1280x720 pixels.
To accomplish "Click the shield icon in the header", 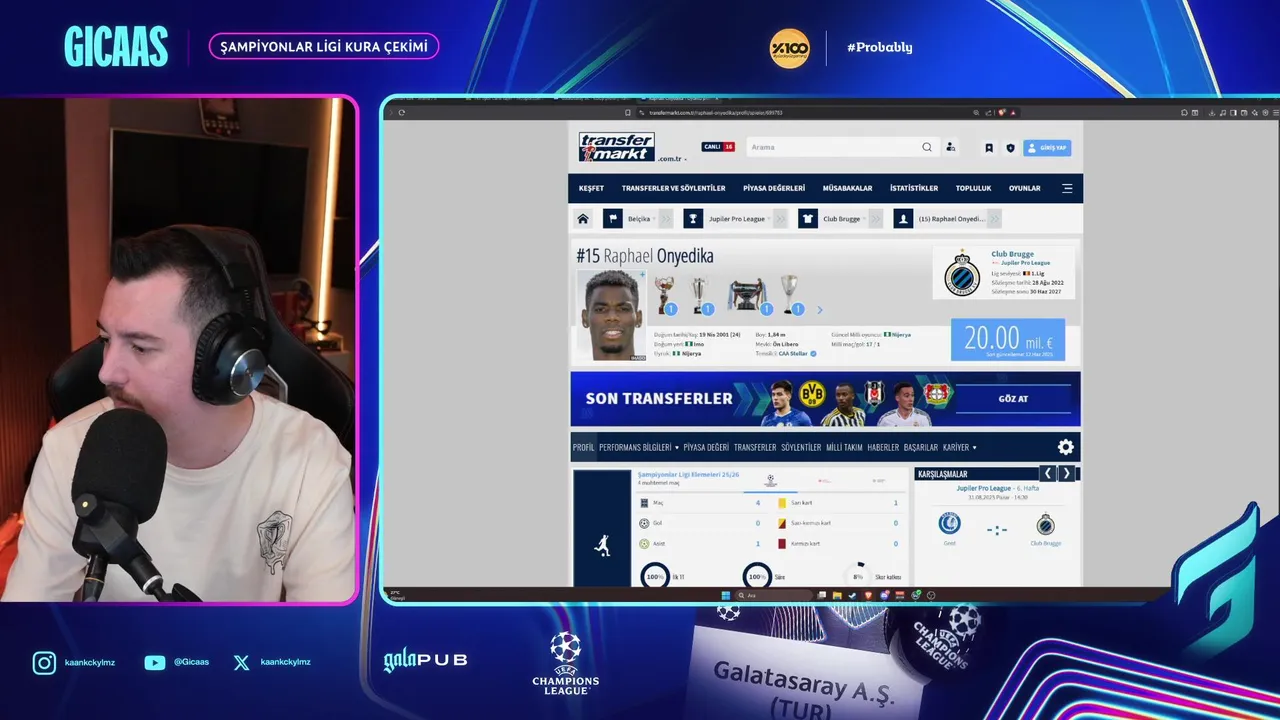I will pyautogui.click(x=1010, y=148).
